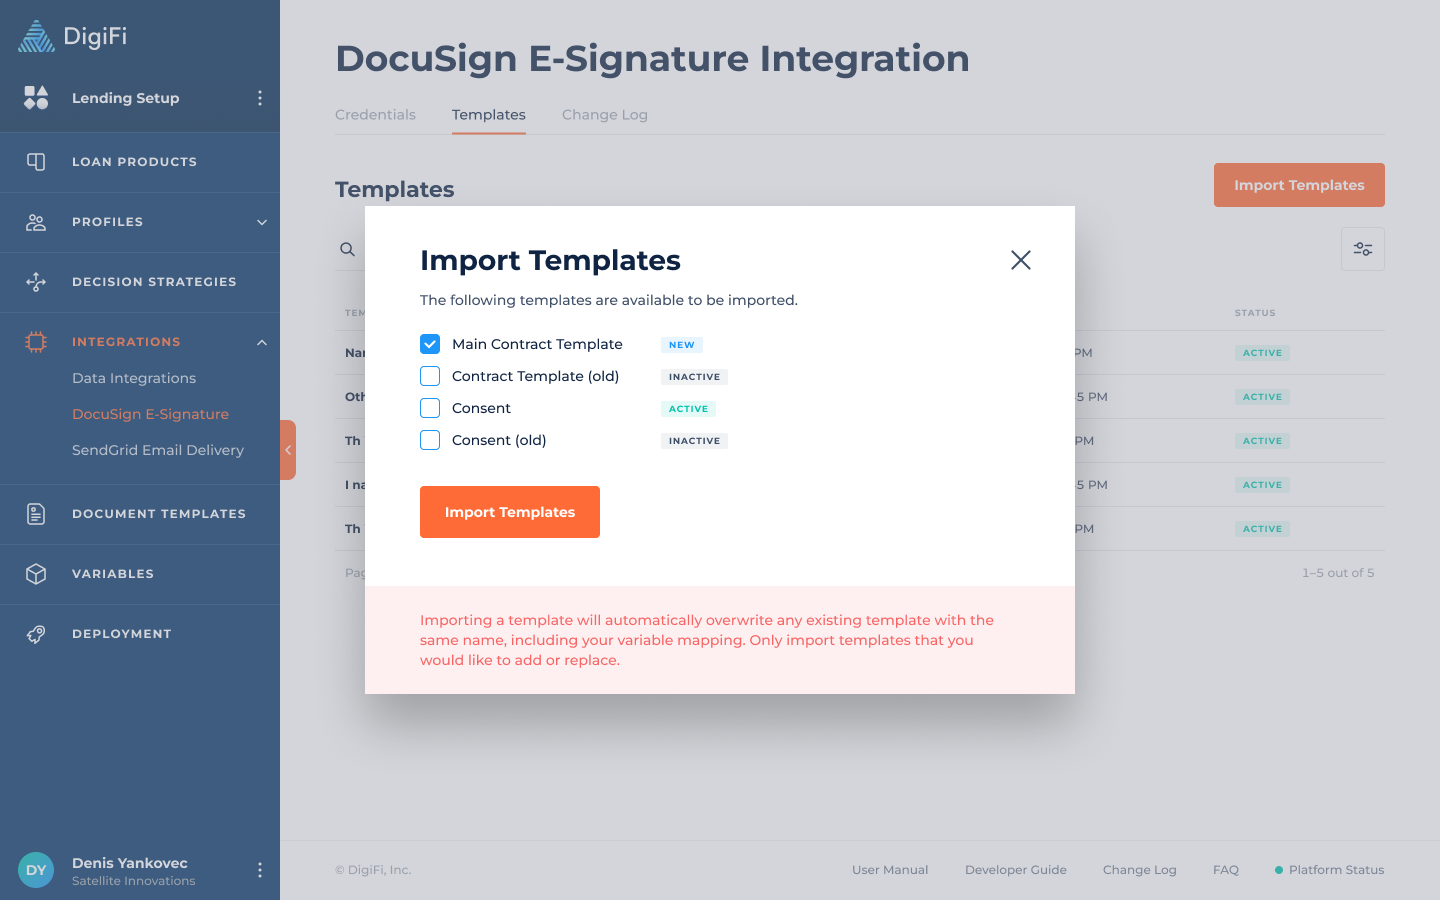This screenshot has height=900, width=1440.
Task: Uncheck Main Contract Template checkbox
Action: [430, 344]
